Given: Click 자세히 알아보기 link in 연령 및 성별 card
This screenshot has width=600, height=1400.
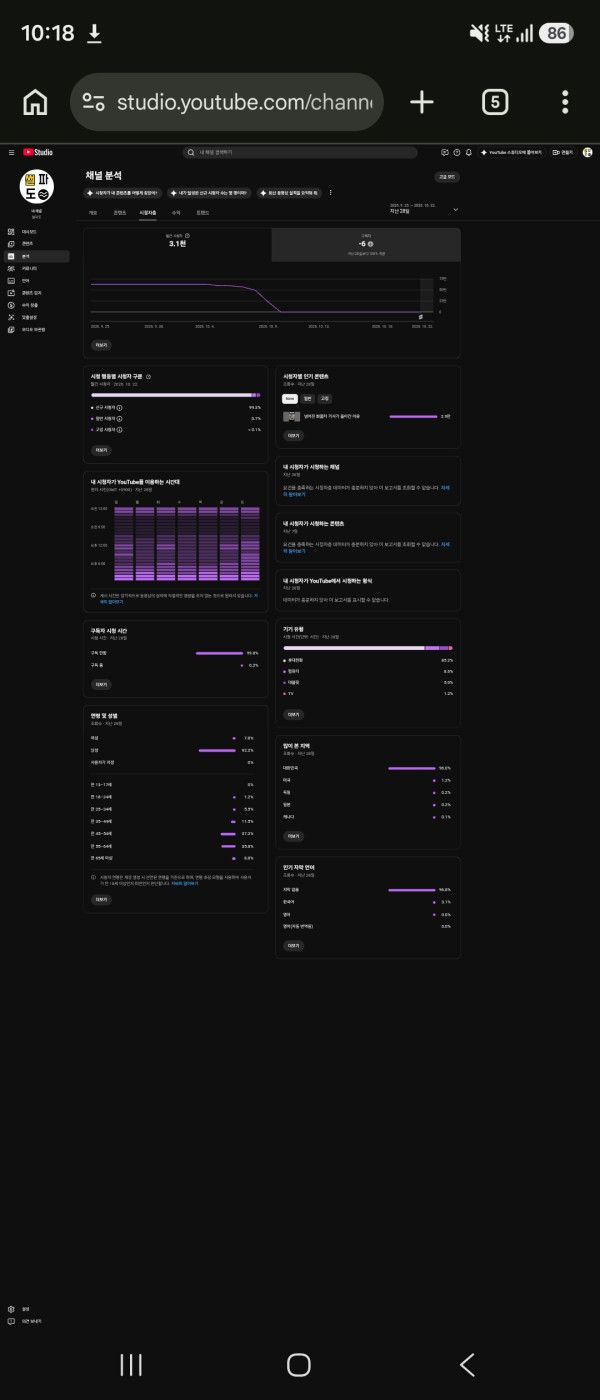Looking at the screenshot, I should coord(184,883).
